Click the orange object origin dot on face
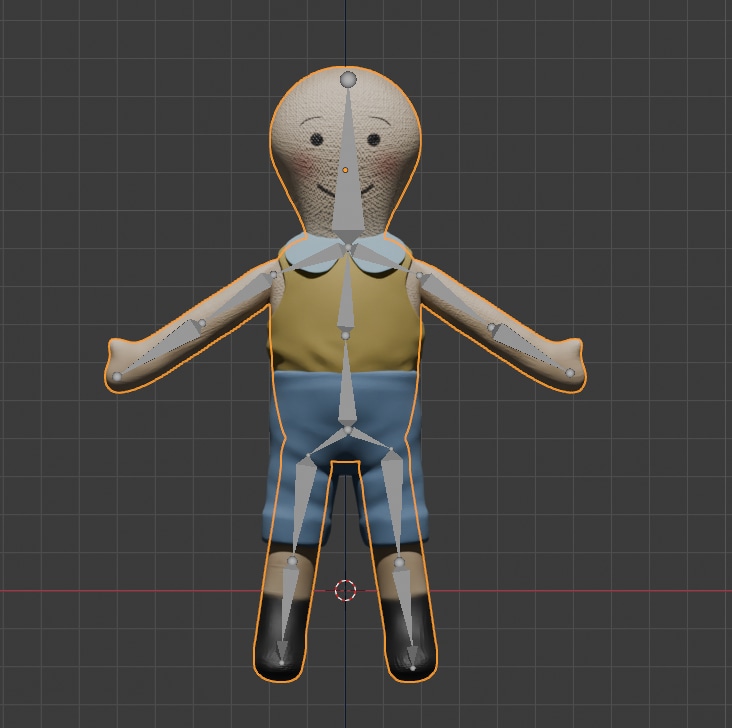Viewport: 732px width, 728px height. [346, 170]
